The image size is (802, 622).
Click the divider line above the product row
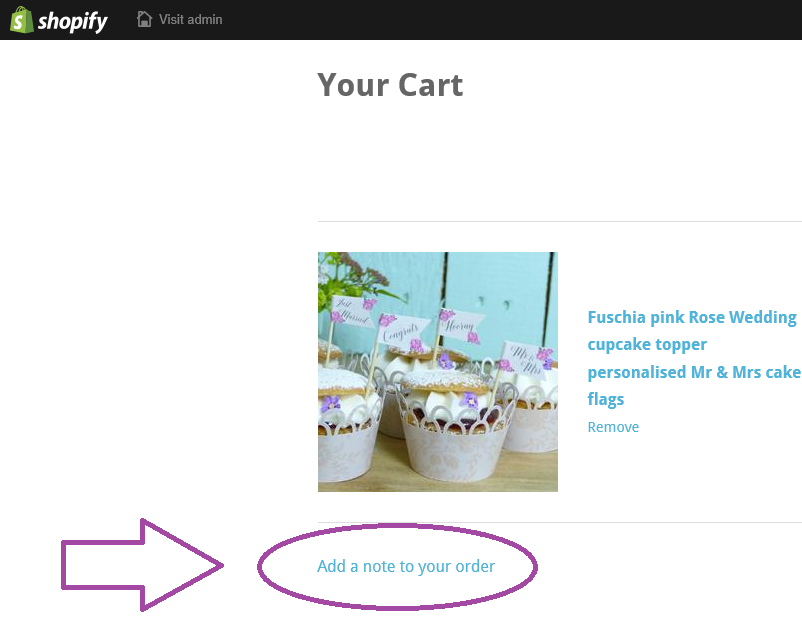[560, 221]
